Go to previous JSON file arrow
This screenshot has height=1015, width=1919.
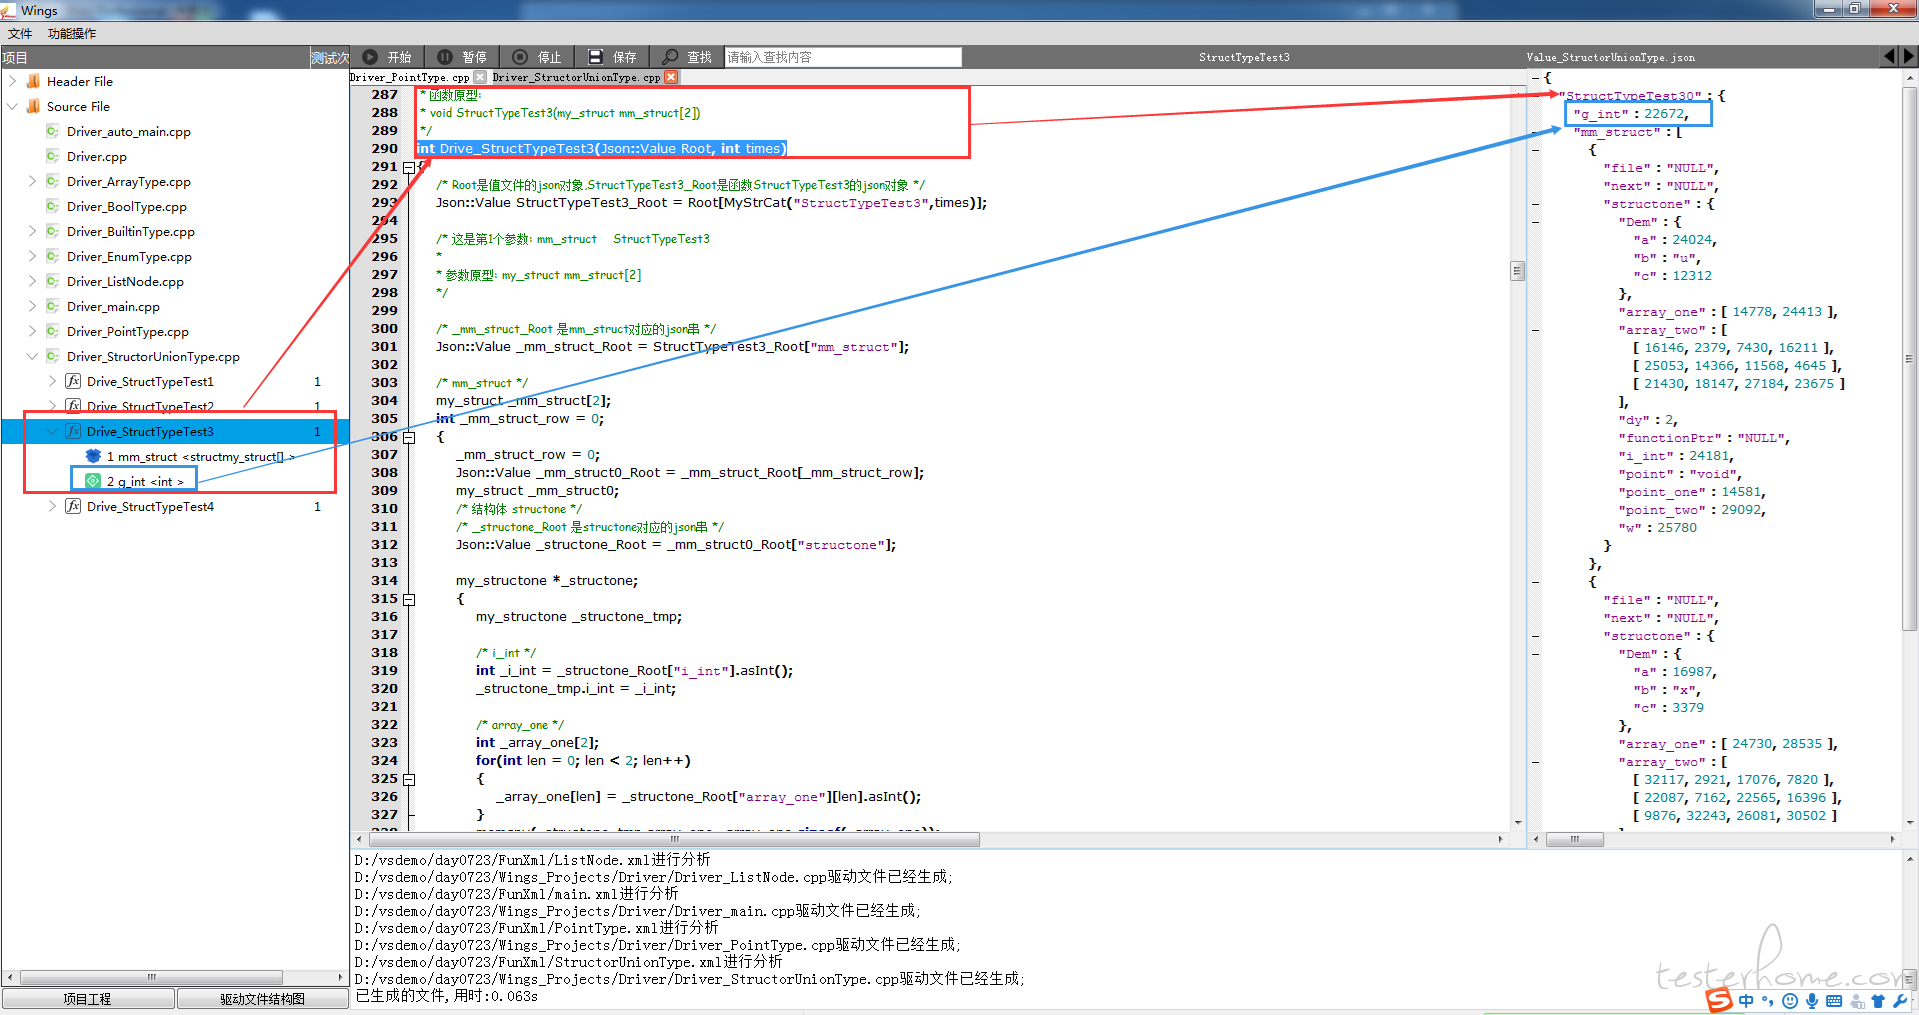coord(1889,57)
